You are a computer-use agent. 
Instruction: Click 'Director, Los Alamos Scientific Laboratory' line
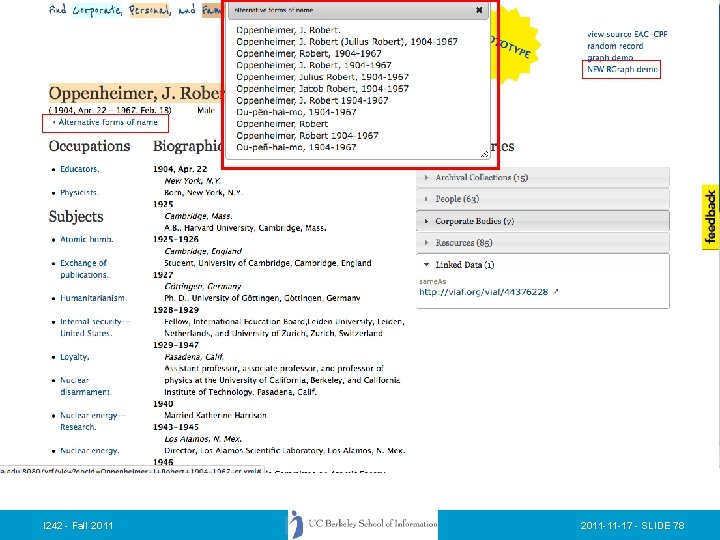[285, 450]
